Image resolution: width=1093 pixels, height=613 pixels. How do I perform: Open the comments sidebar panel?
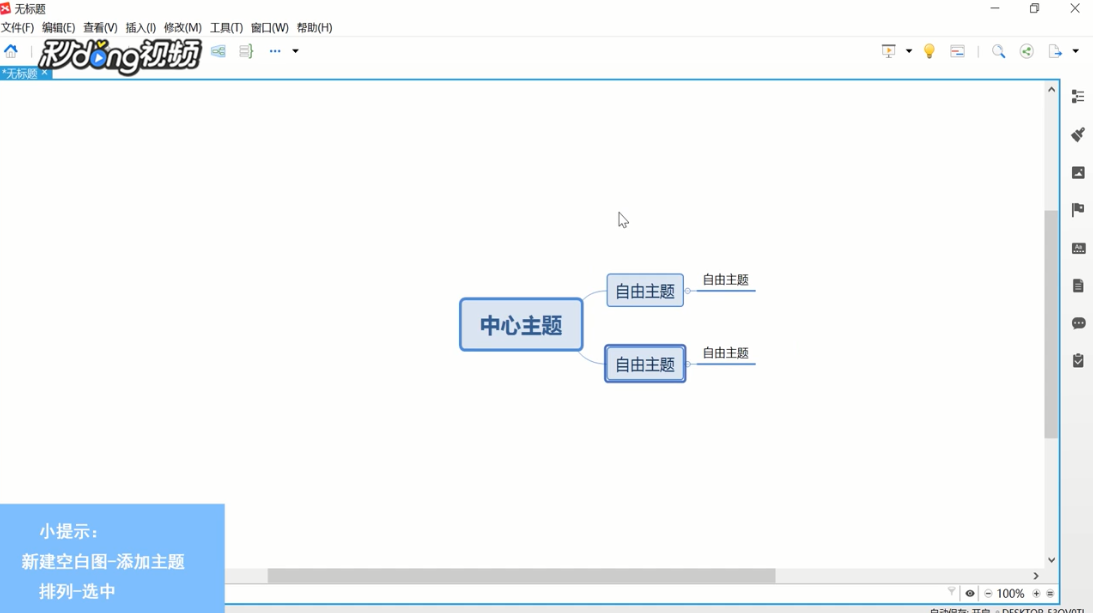coord(1078,323)
